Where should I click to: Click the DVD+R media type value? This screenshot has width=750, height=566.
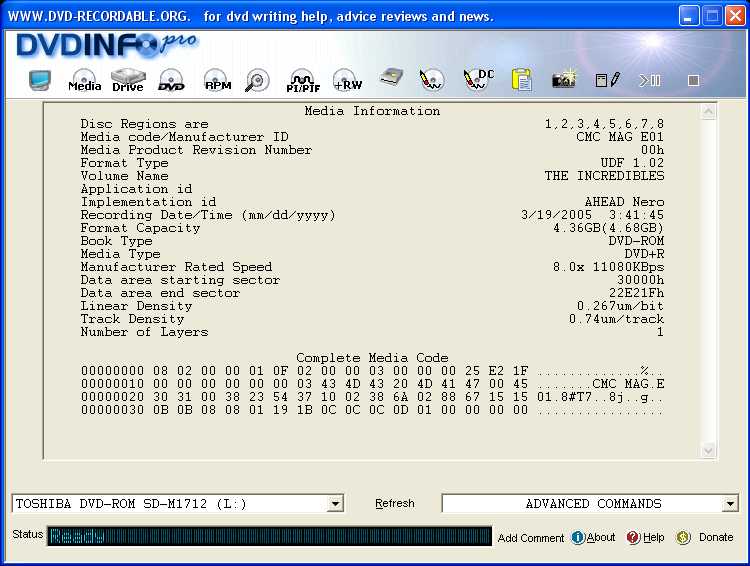[x=644, y=254]
